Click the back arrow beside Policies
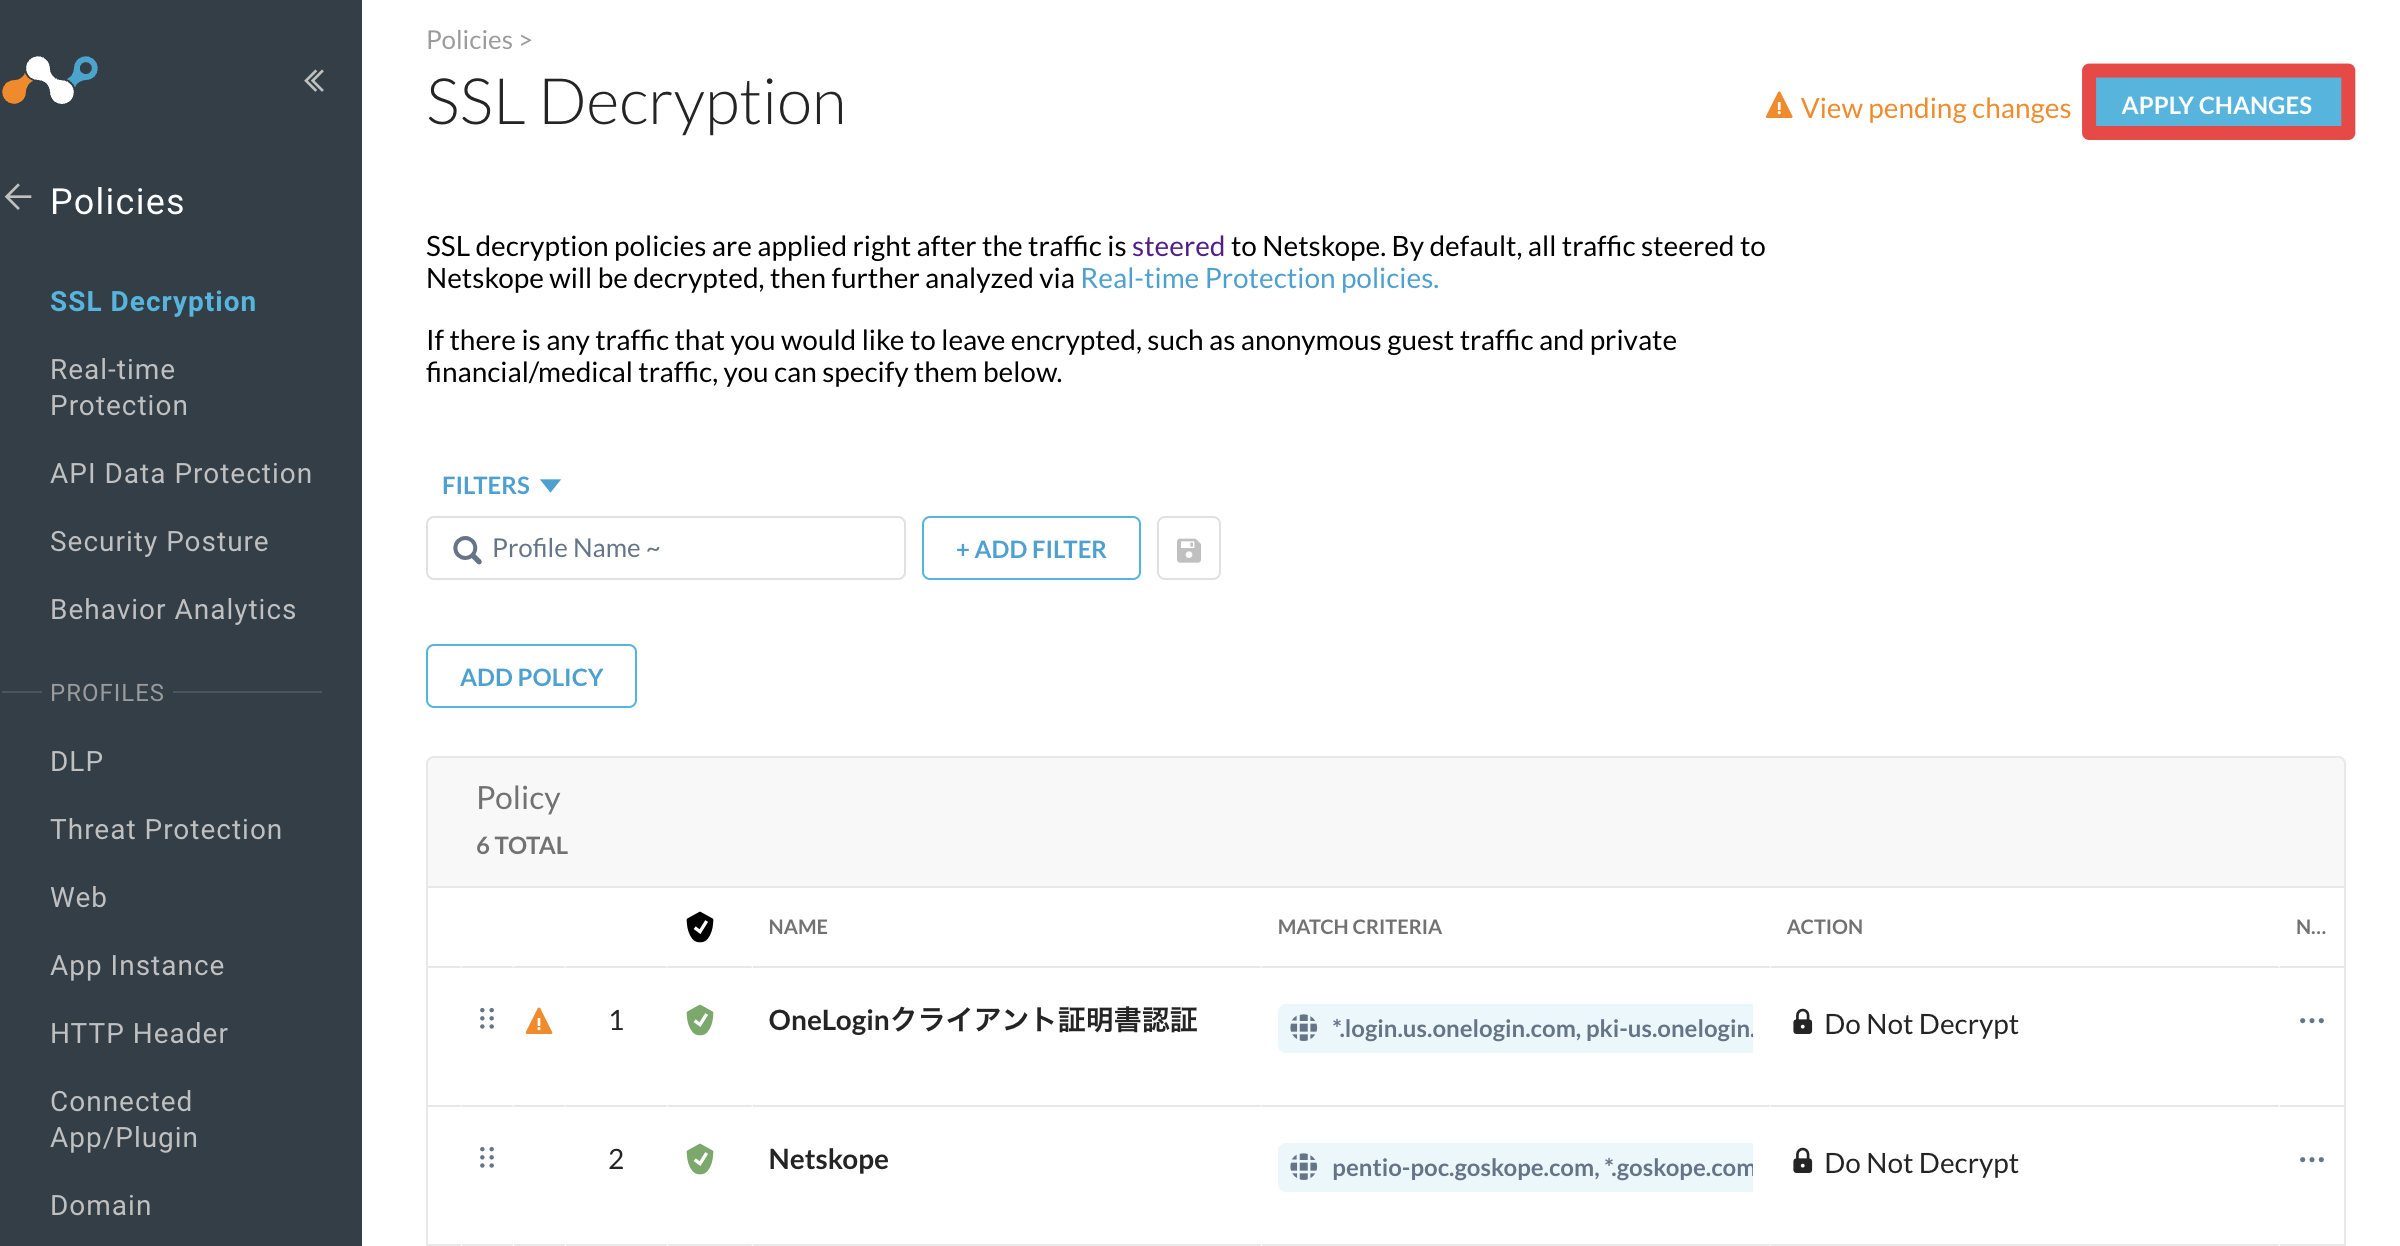This screenshot has height=1246, width=2400. pyautogui.click(x=18, y=198)
